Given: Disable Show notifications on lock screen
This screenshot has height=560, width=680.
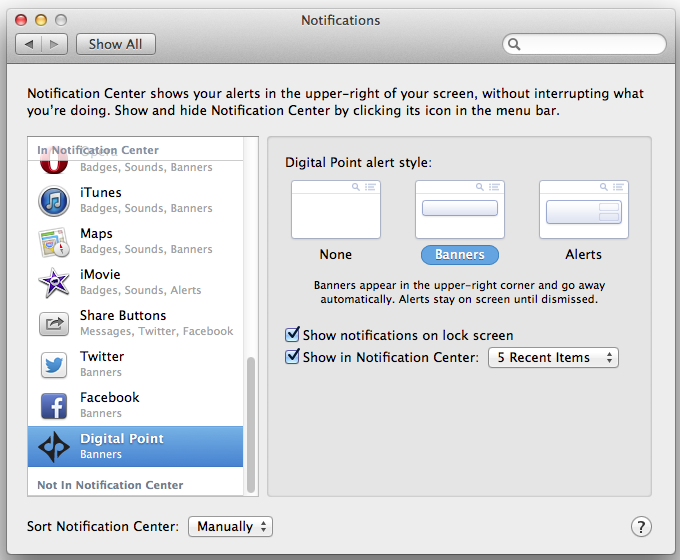Looking at the screenshot, I should [x=292, y=334].
